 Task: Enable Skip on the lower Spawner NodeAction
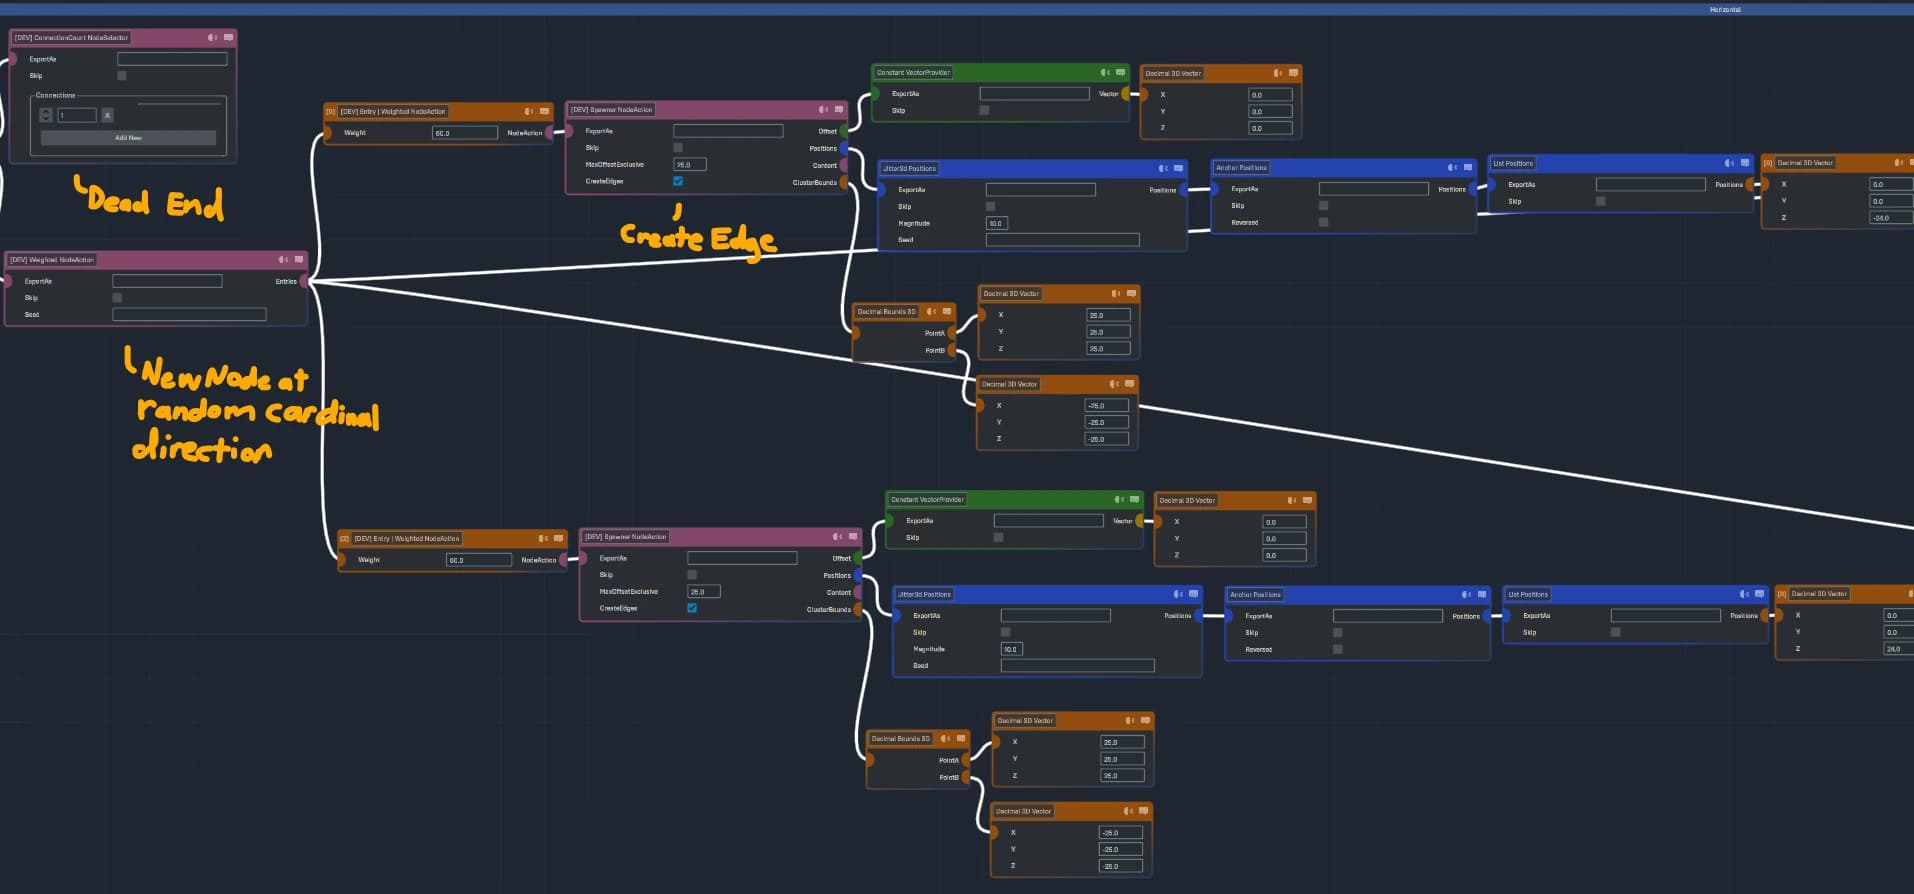click(692, 574)
